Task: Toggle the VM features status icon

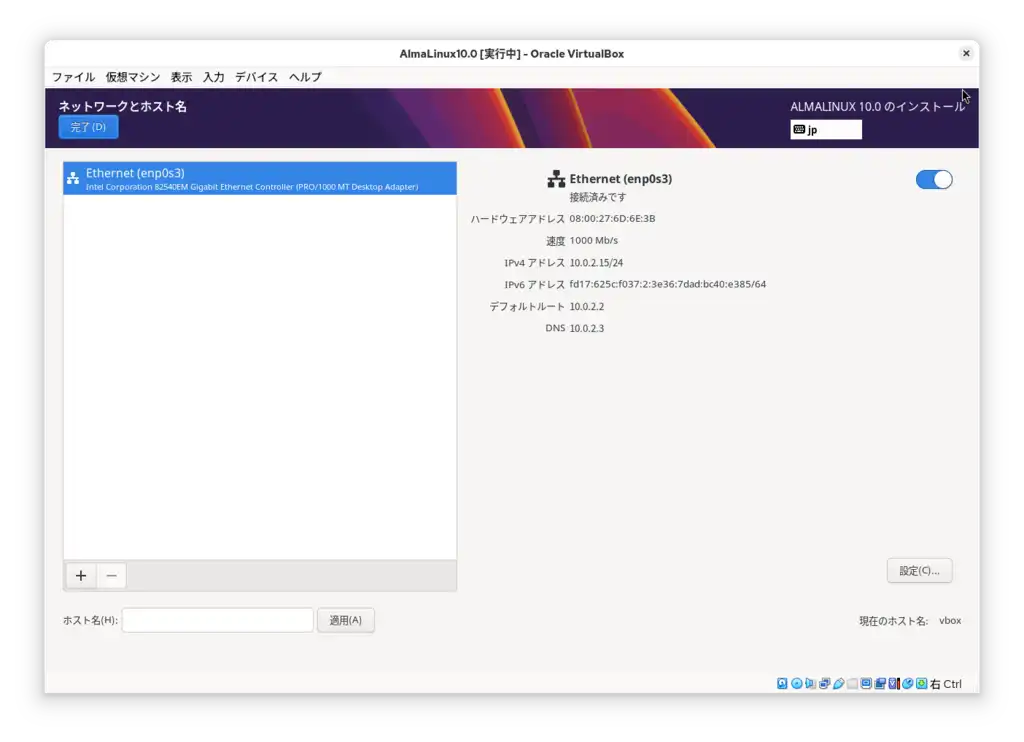Action: tap(893, 683)
